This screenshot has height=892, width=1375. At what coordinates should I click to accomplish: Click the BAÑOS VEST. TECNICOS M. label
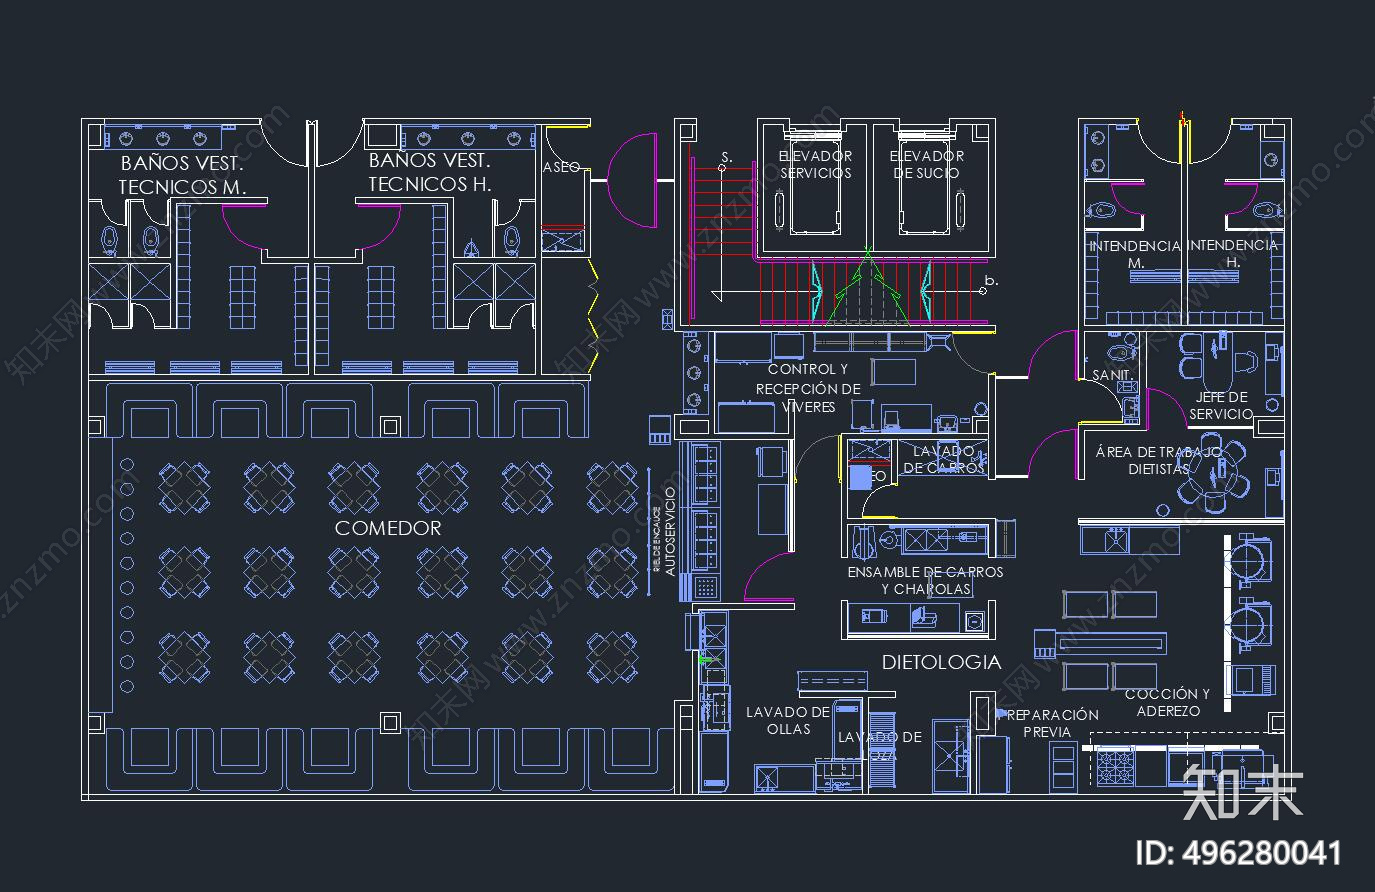point(182,174)
